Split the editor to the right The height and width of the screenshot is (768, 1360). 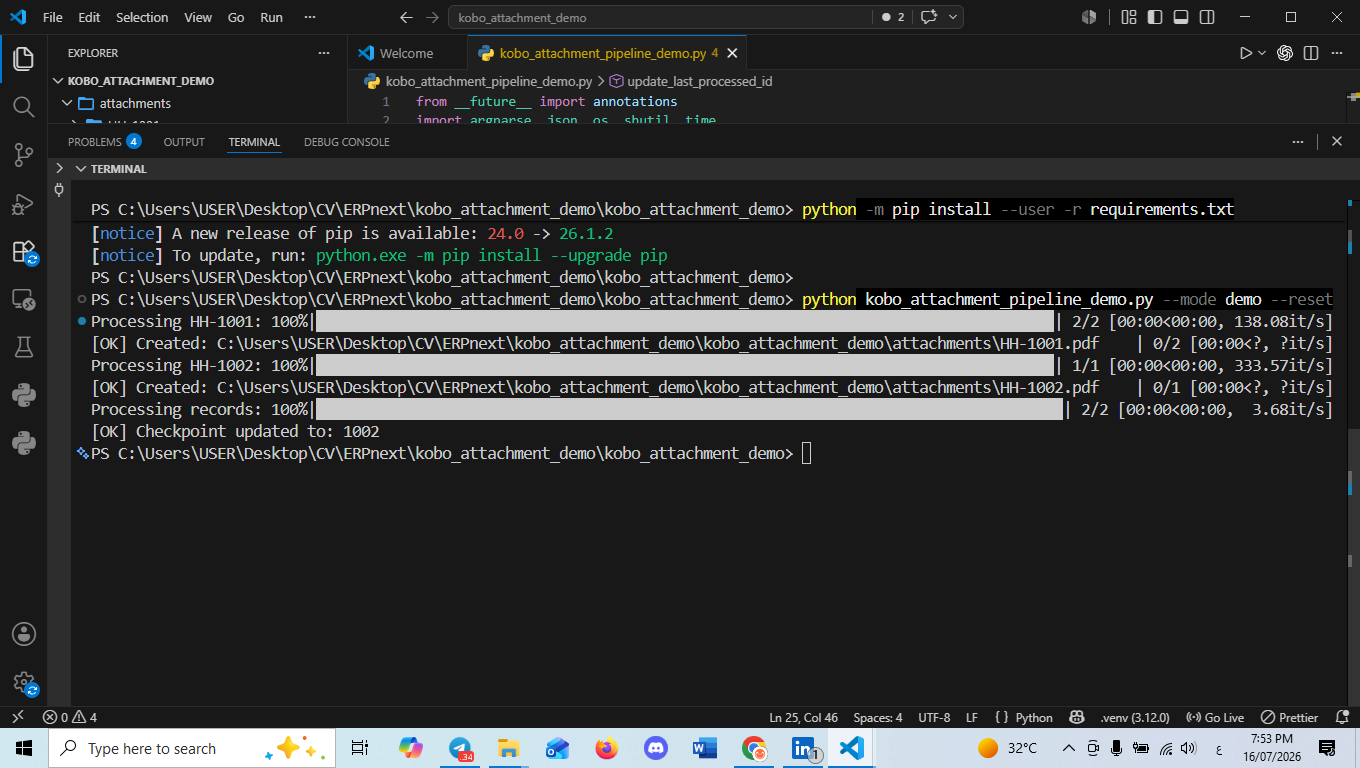coord(1310,53)
